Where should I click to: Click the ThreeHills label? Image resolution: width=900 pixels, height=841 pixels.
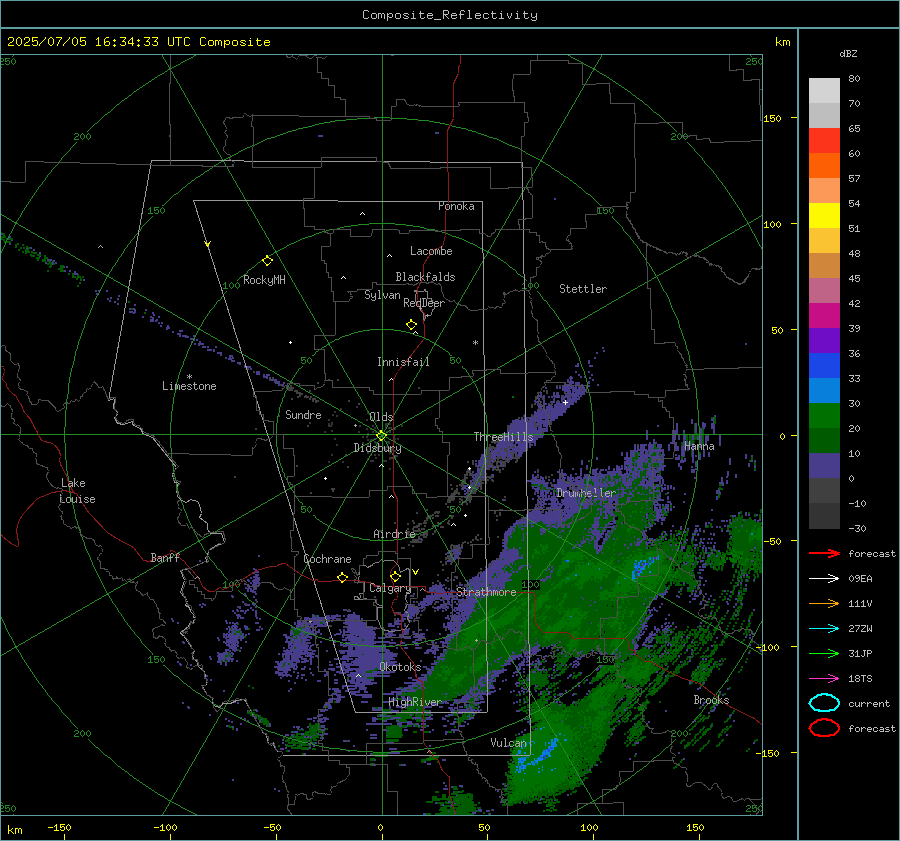(503, 437)
